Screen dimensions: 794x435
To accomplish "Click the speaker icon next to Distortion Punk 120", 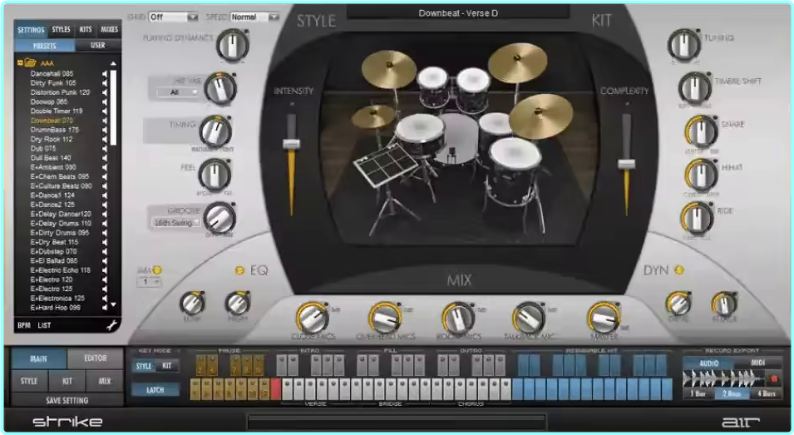I will (105, 93).
